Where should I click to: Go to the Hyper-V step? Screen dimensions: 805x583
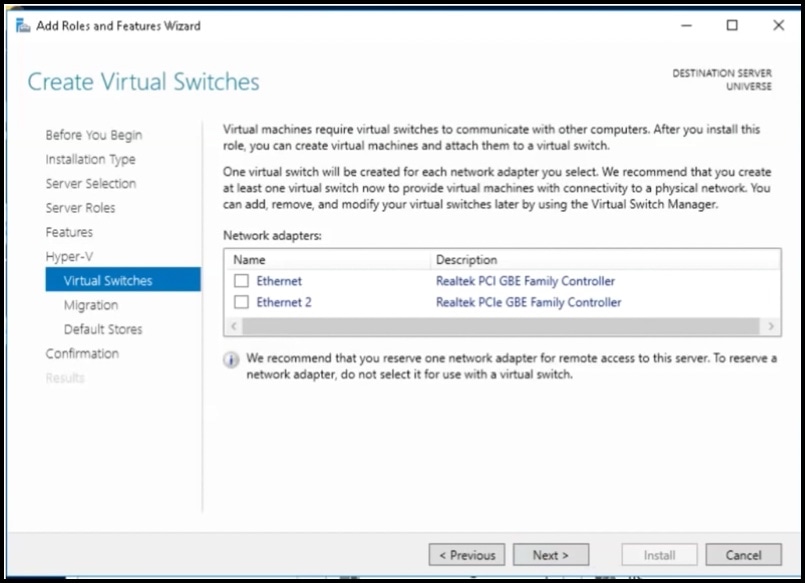point(69,256)
